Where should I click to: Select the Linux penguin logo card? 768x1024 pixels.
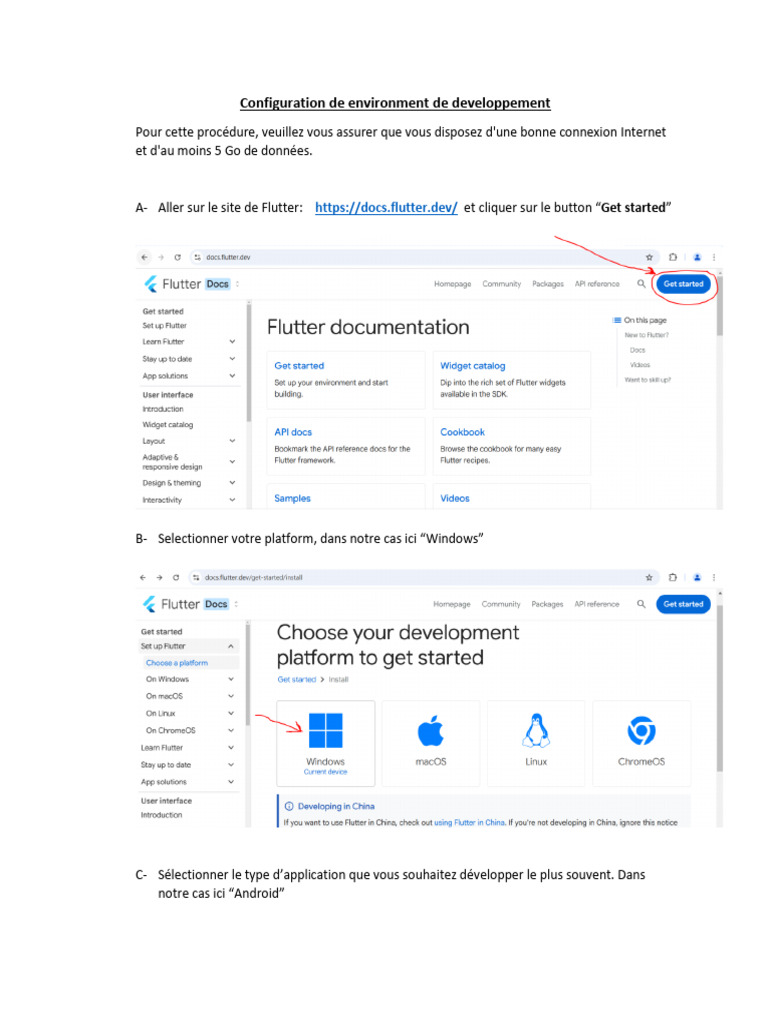[x=536, y=743]
